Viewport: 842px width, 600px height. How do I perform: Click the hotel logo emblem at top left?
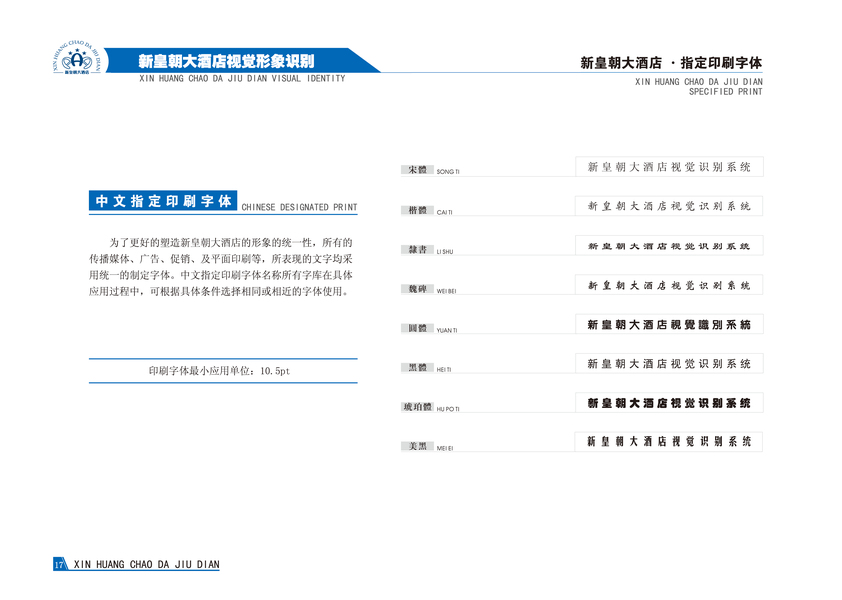(77, 57)
